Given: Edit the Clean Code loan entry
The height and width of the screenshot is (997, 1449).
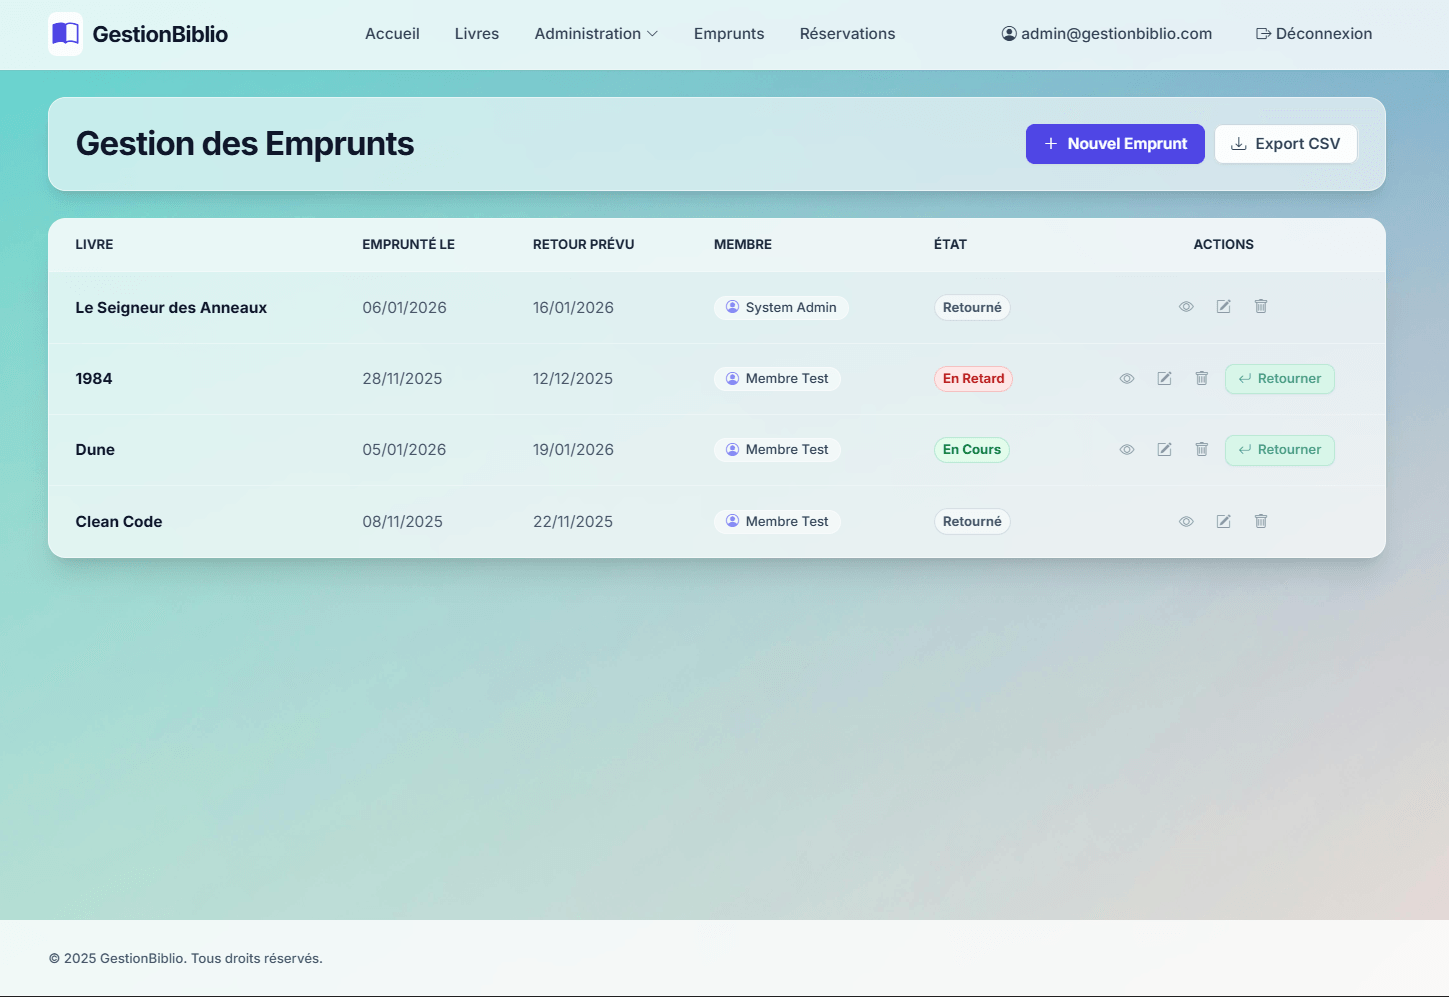Looking at the screenshot, I should click(x=1223, y=522).
